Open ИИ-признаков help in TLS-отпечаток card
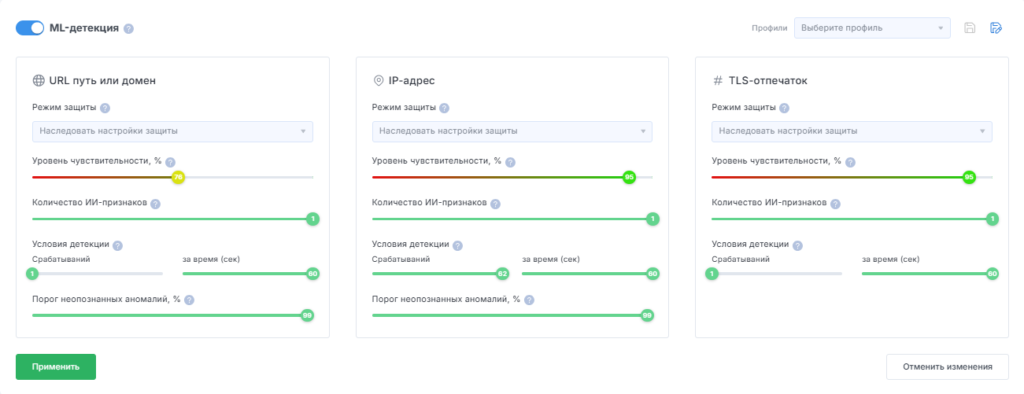The width and height of the screenshot is (1024, 394). (x=835, y=204)
